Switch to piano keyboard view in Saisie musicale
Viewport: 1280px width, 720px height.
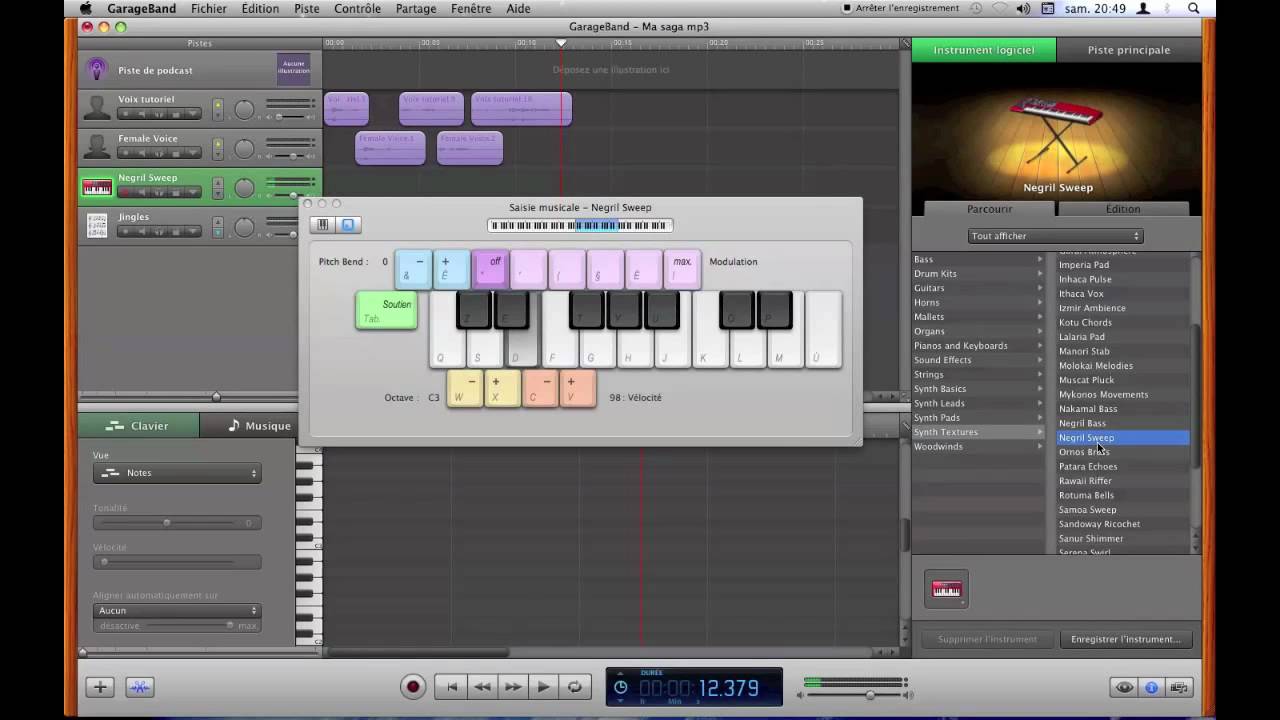pos(322,225)
